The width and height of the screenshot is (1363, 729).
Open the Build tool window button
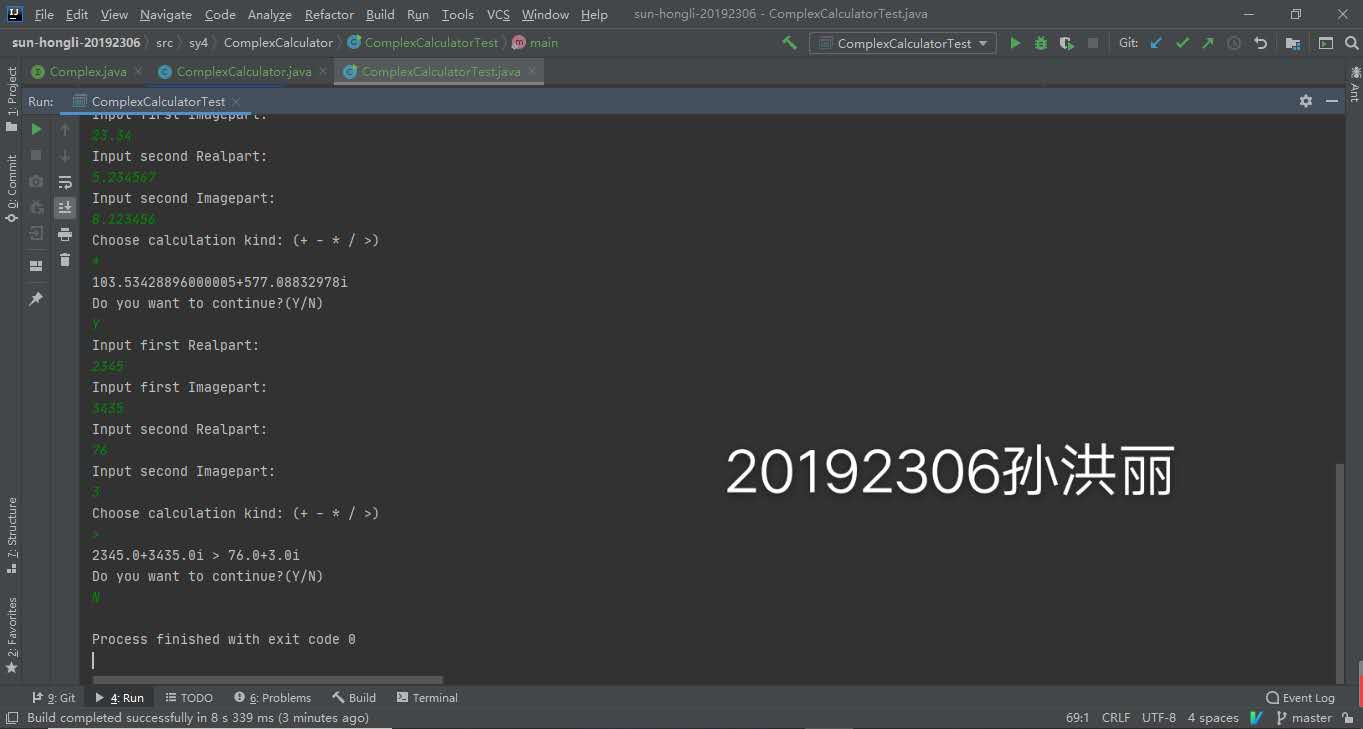point(354,698)
